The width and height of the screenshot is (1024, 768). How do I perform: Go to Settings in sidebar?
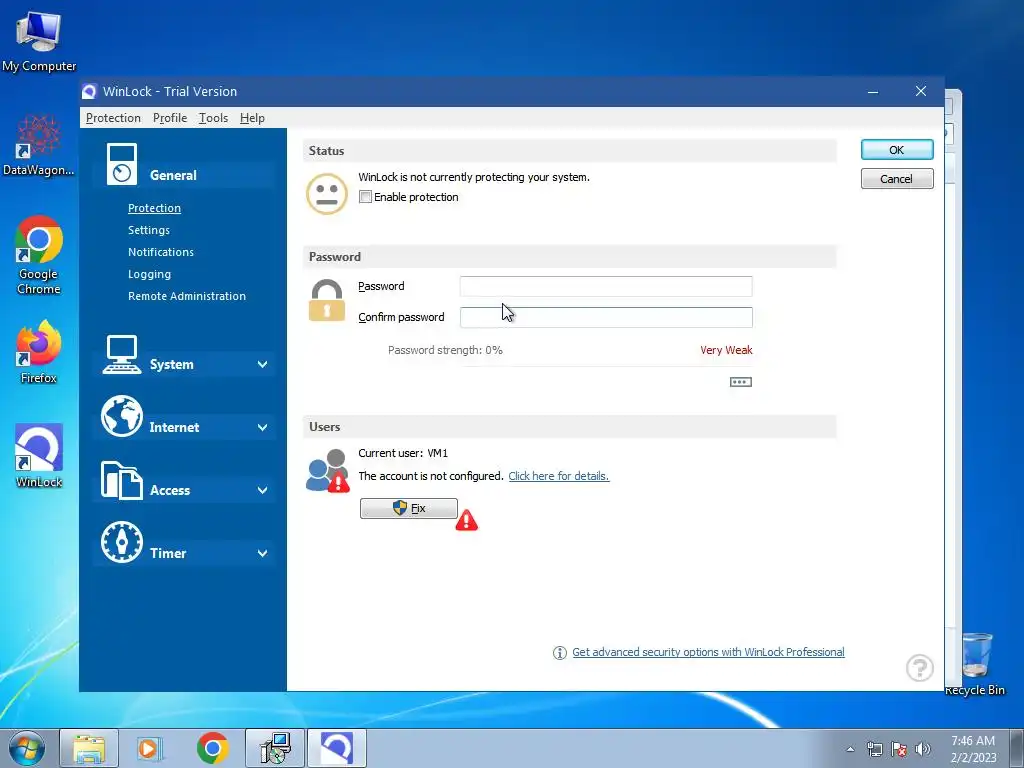[x=149, y=230]
